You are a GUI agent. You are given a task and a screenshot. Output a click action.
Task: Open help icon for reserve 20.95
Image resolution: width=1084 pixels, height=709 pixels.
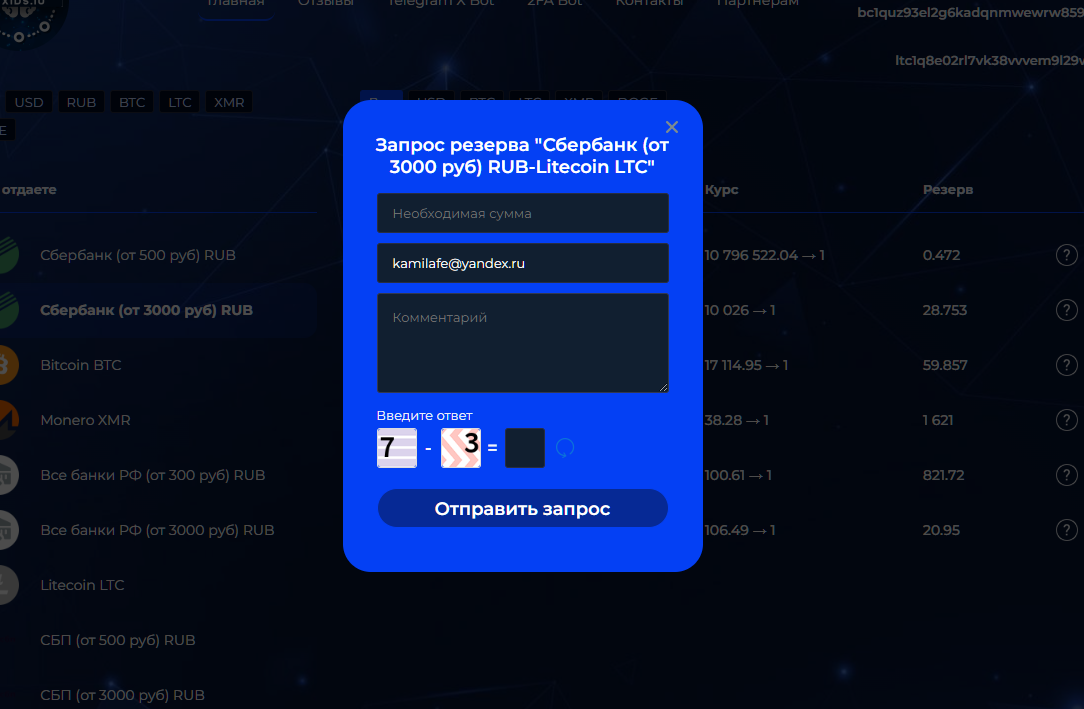(x=1067, y=530)
